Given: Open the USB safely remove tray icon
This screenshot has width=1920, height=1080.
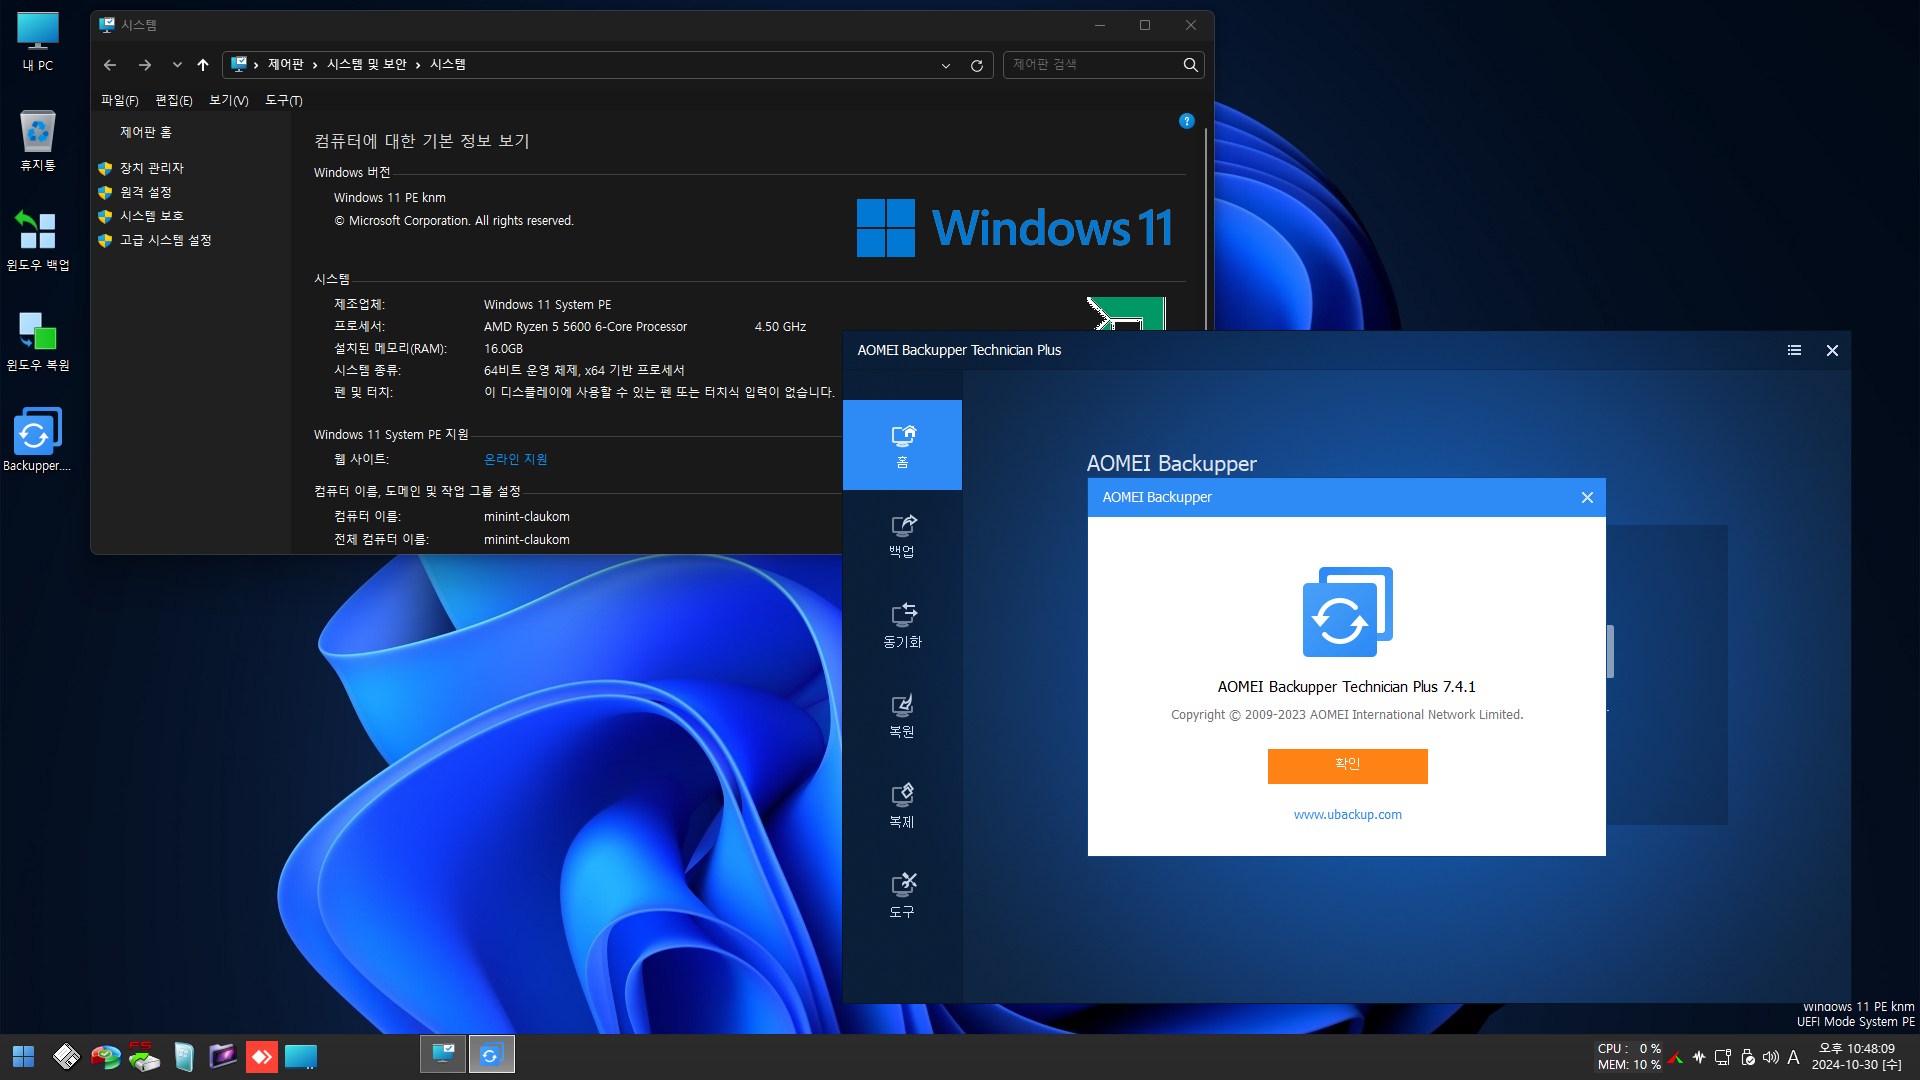Looking at the screenshot, I should pyautogui.click(x=1747, y=1057).
